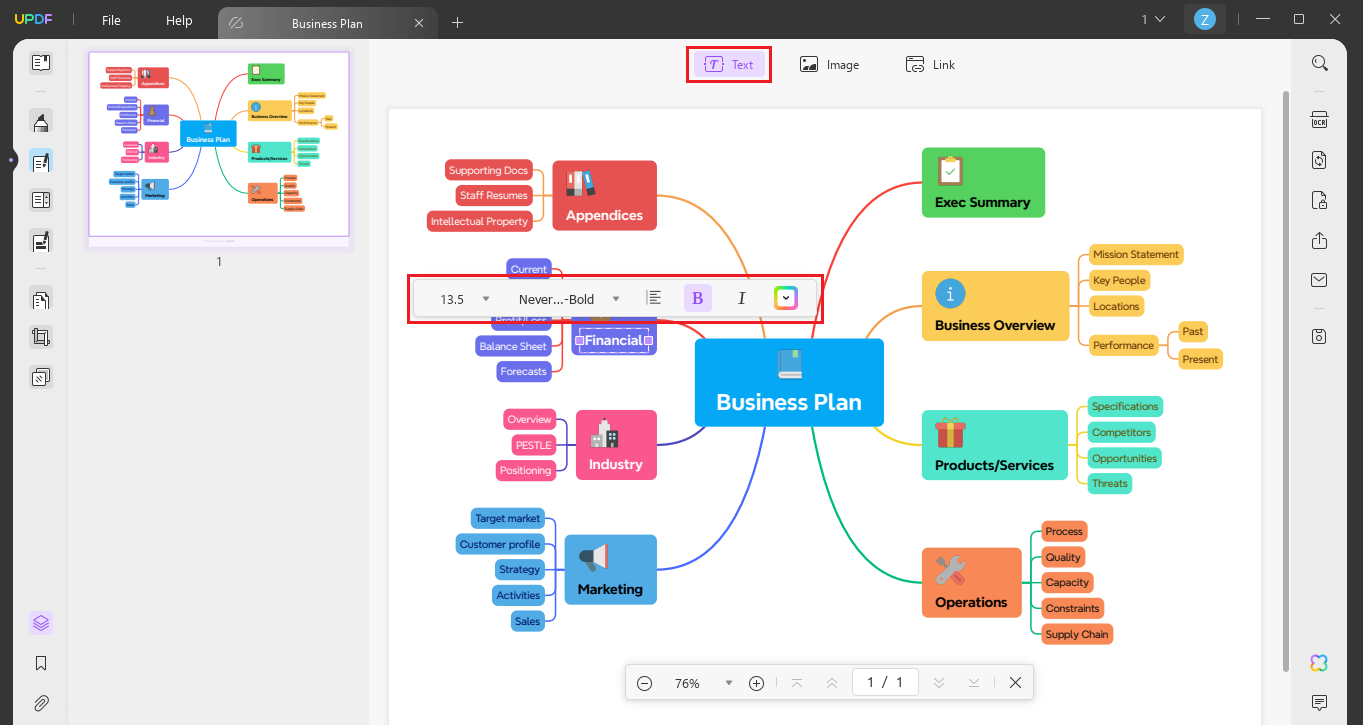Open the font size dropdown showing 13.5

(485, 298)
